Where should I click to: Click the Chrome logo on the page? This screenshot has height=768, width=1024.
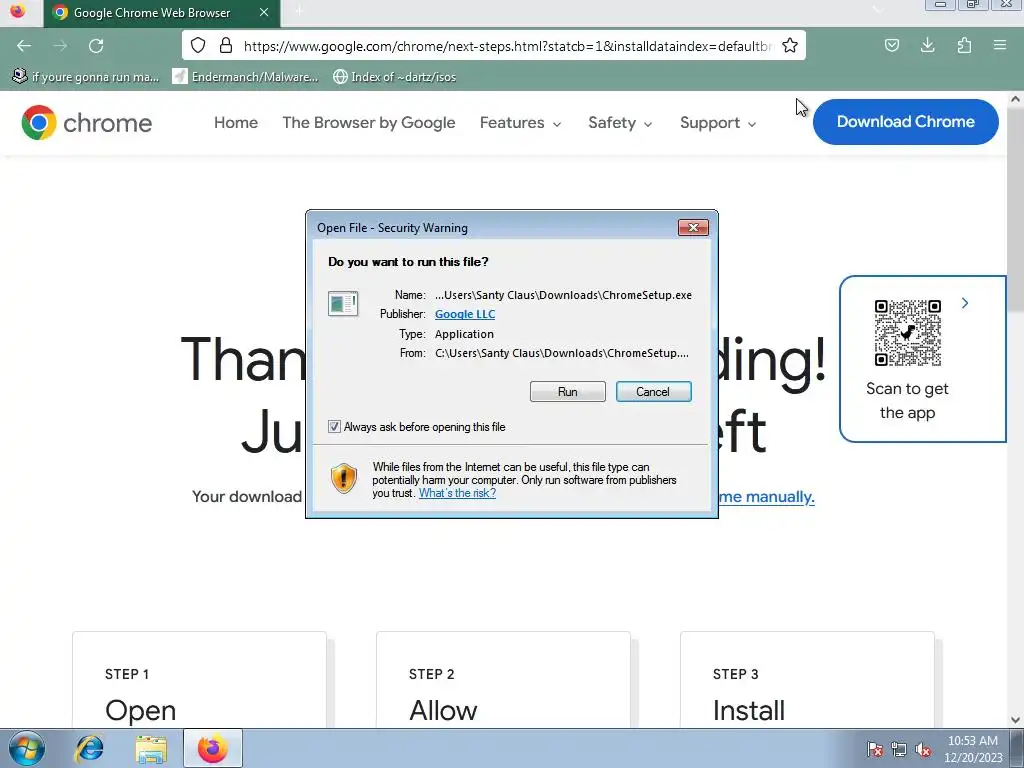point(86,123)
